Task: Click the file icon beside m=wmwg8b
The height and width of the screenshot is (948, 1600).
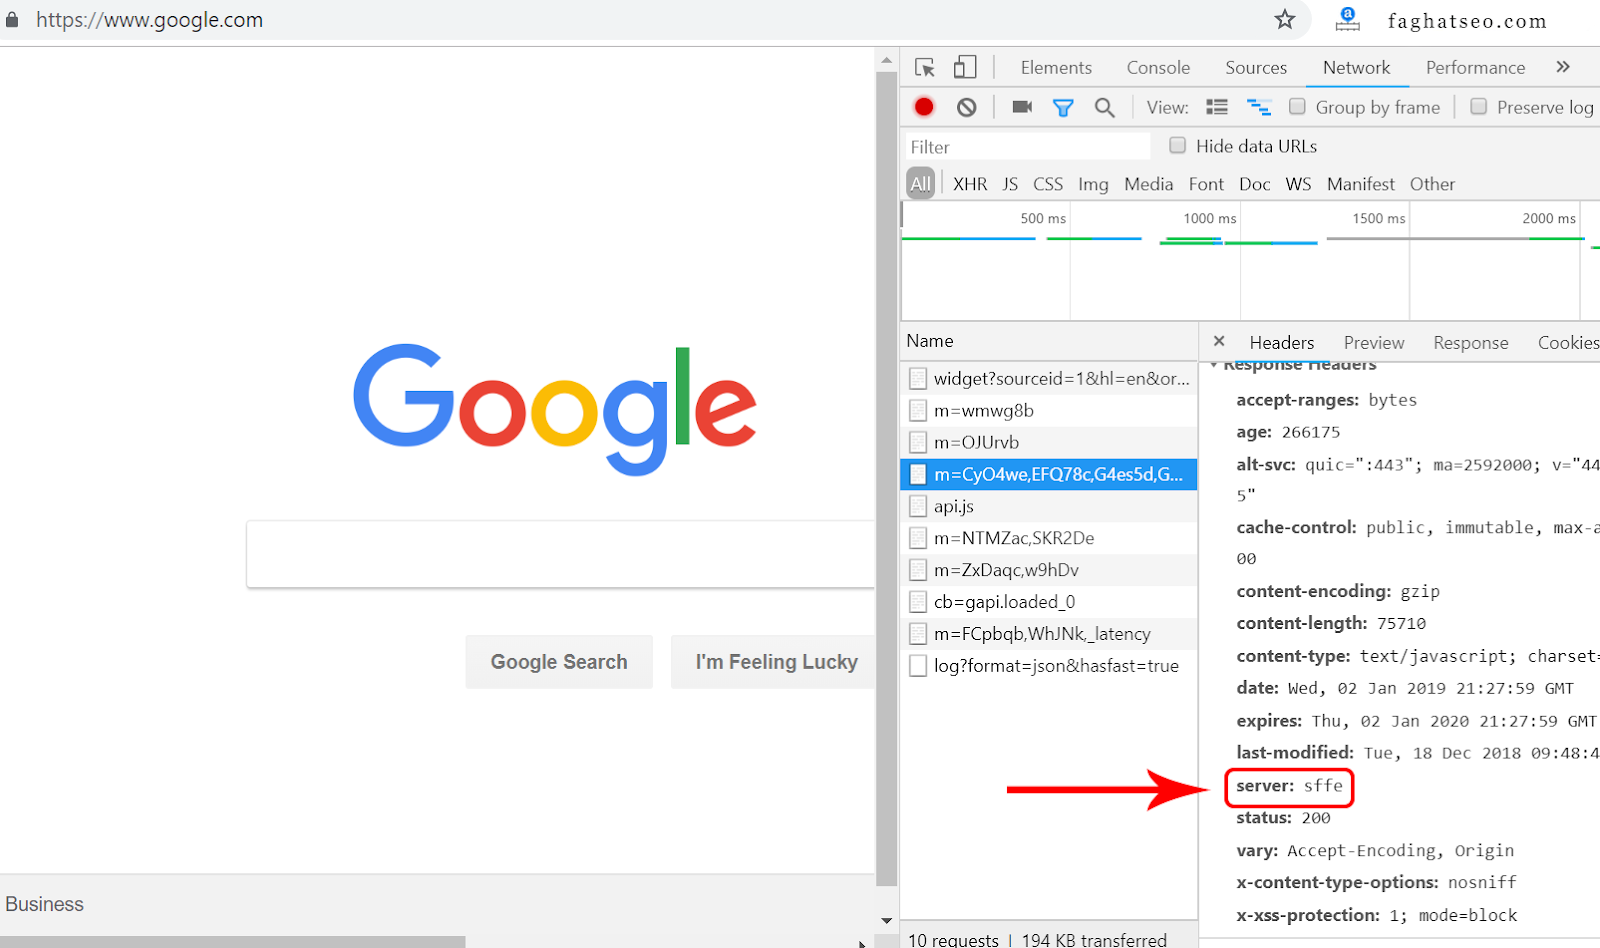Action: [918, 410]
